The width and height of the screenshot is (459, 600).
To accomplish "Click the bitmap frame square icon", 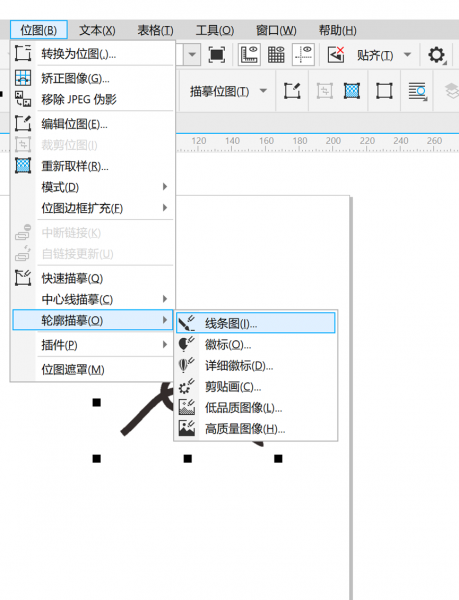I will click(384, 91).
